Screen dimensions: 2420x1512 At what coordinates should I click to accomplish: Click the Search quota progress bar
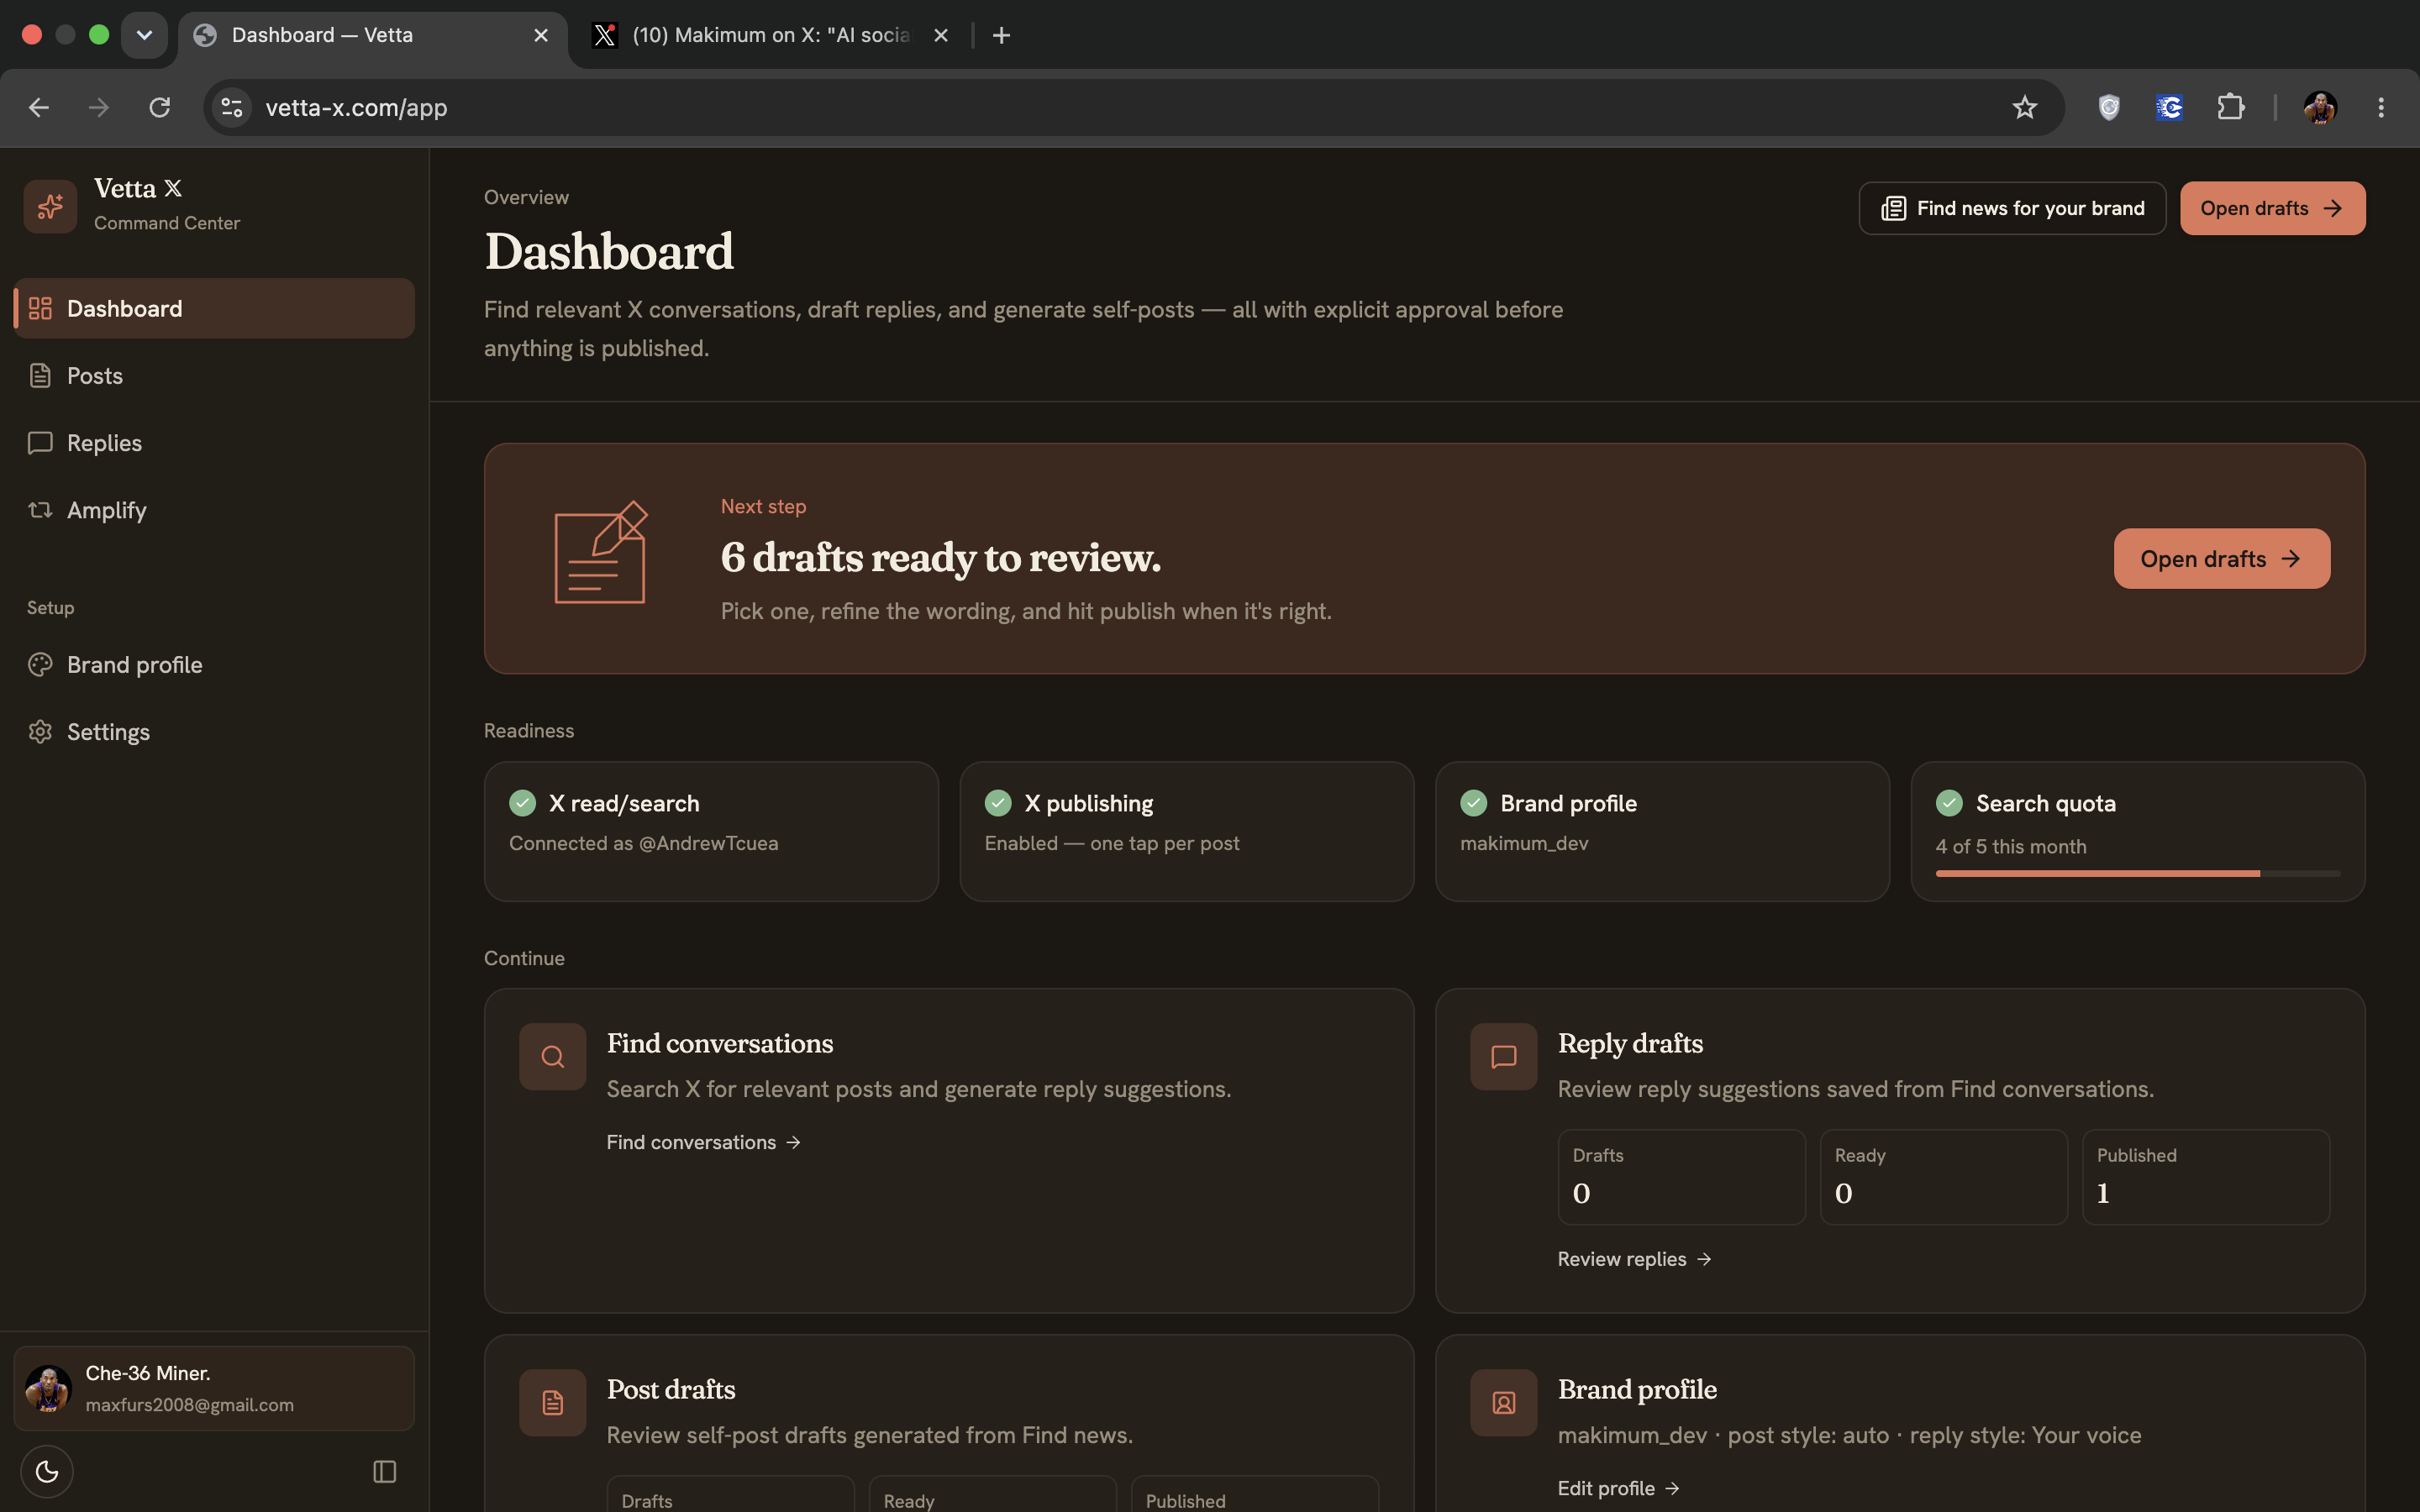[2137, 874]
